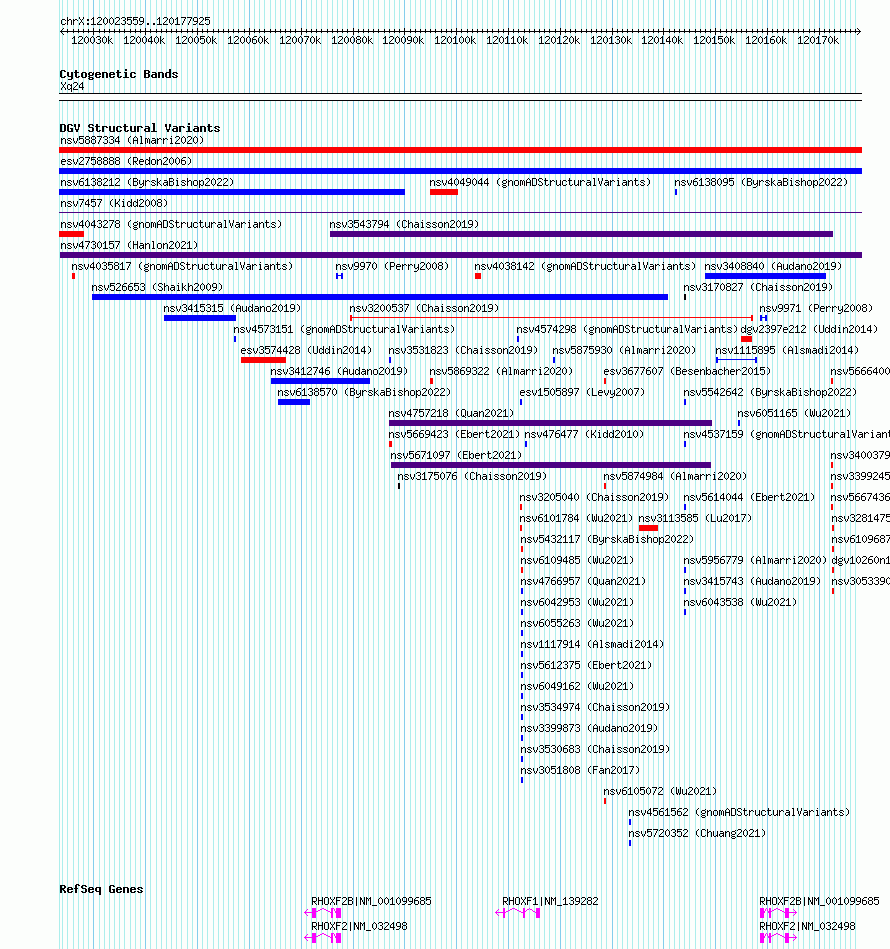Open nsv4730157 (Hanlon2021) variant label
890x949 pixels.
click(129, 245)
